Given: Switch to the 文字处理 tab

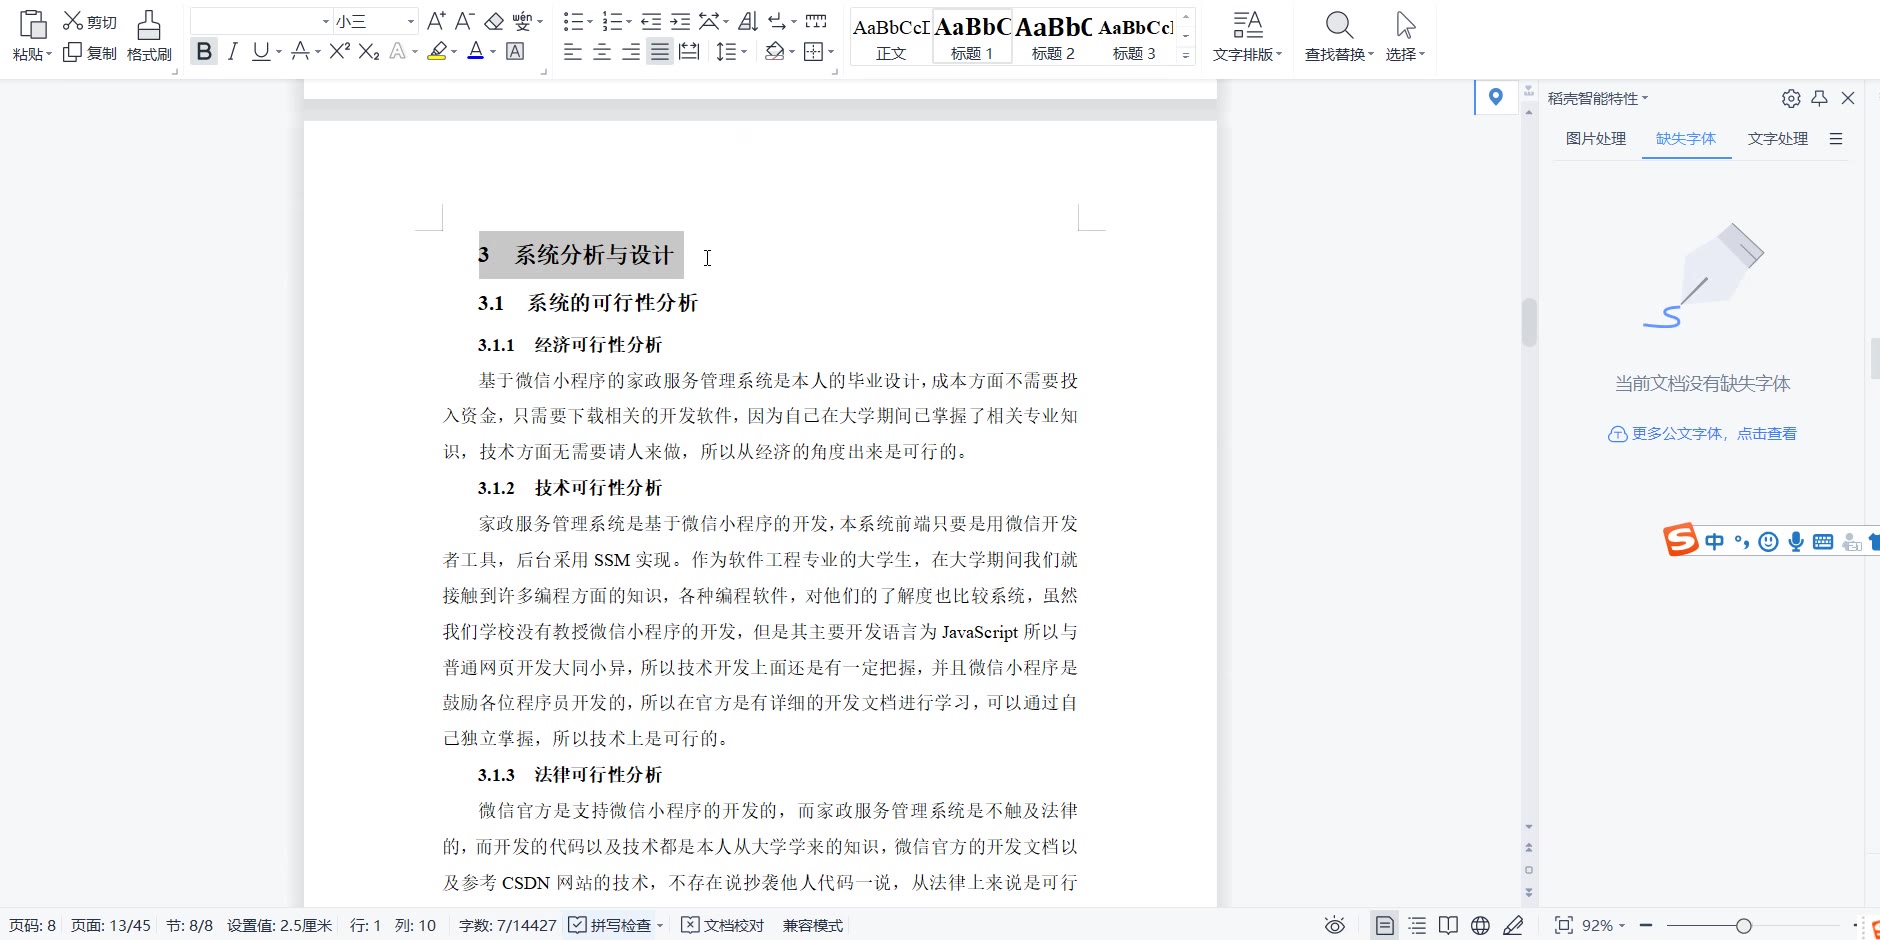Looking at the screenshot, I should coord(1777,139).
